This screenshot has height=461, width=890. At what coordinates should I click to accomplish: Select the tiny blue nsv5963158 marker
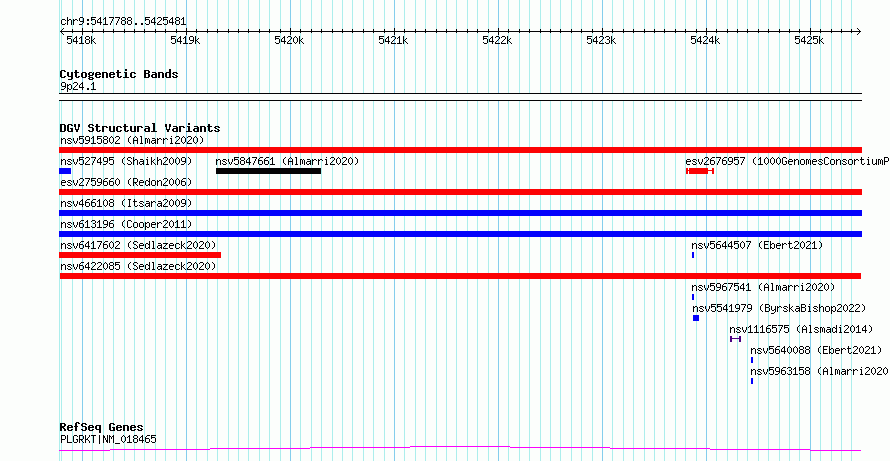pos(752,381)
